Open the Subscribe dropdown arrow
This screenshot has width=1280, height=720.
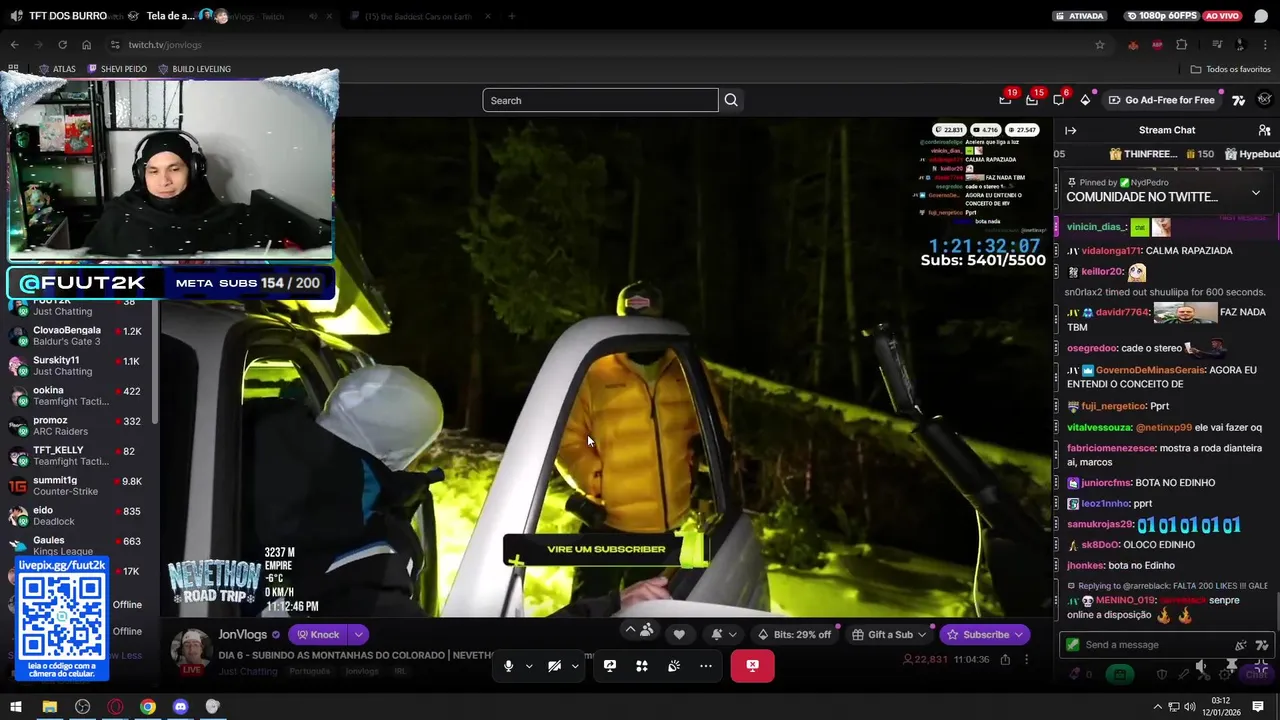coord(1018,634)
